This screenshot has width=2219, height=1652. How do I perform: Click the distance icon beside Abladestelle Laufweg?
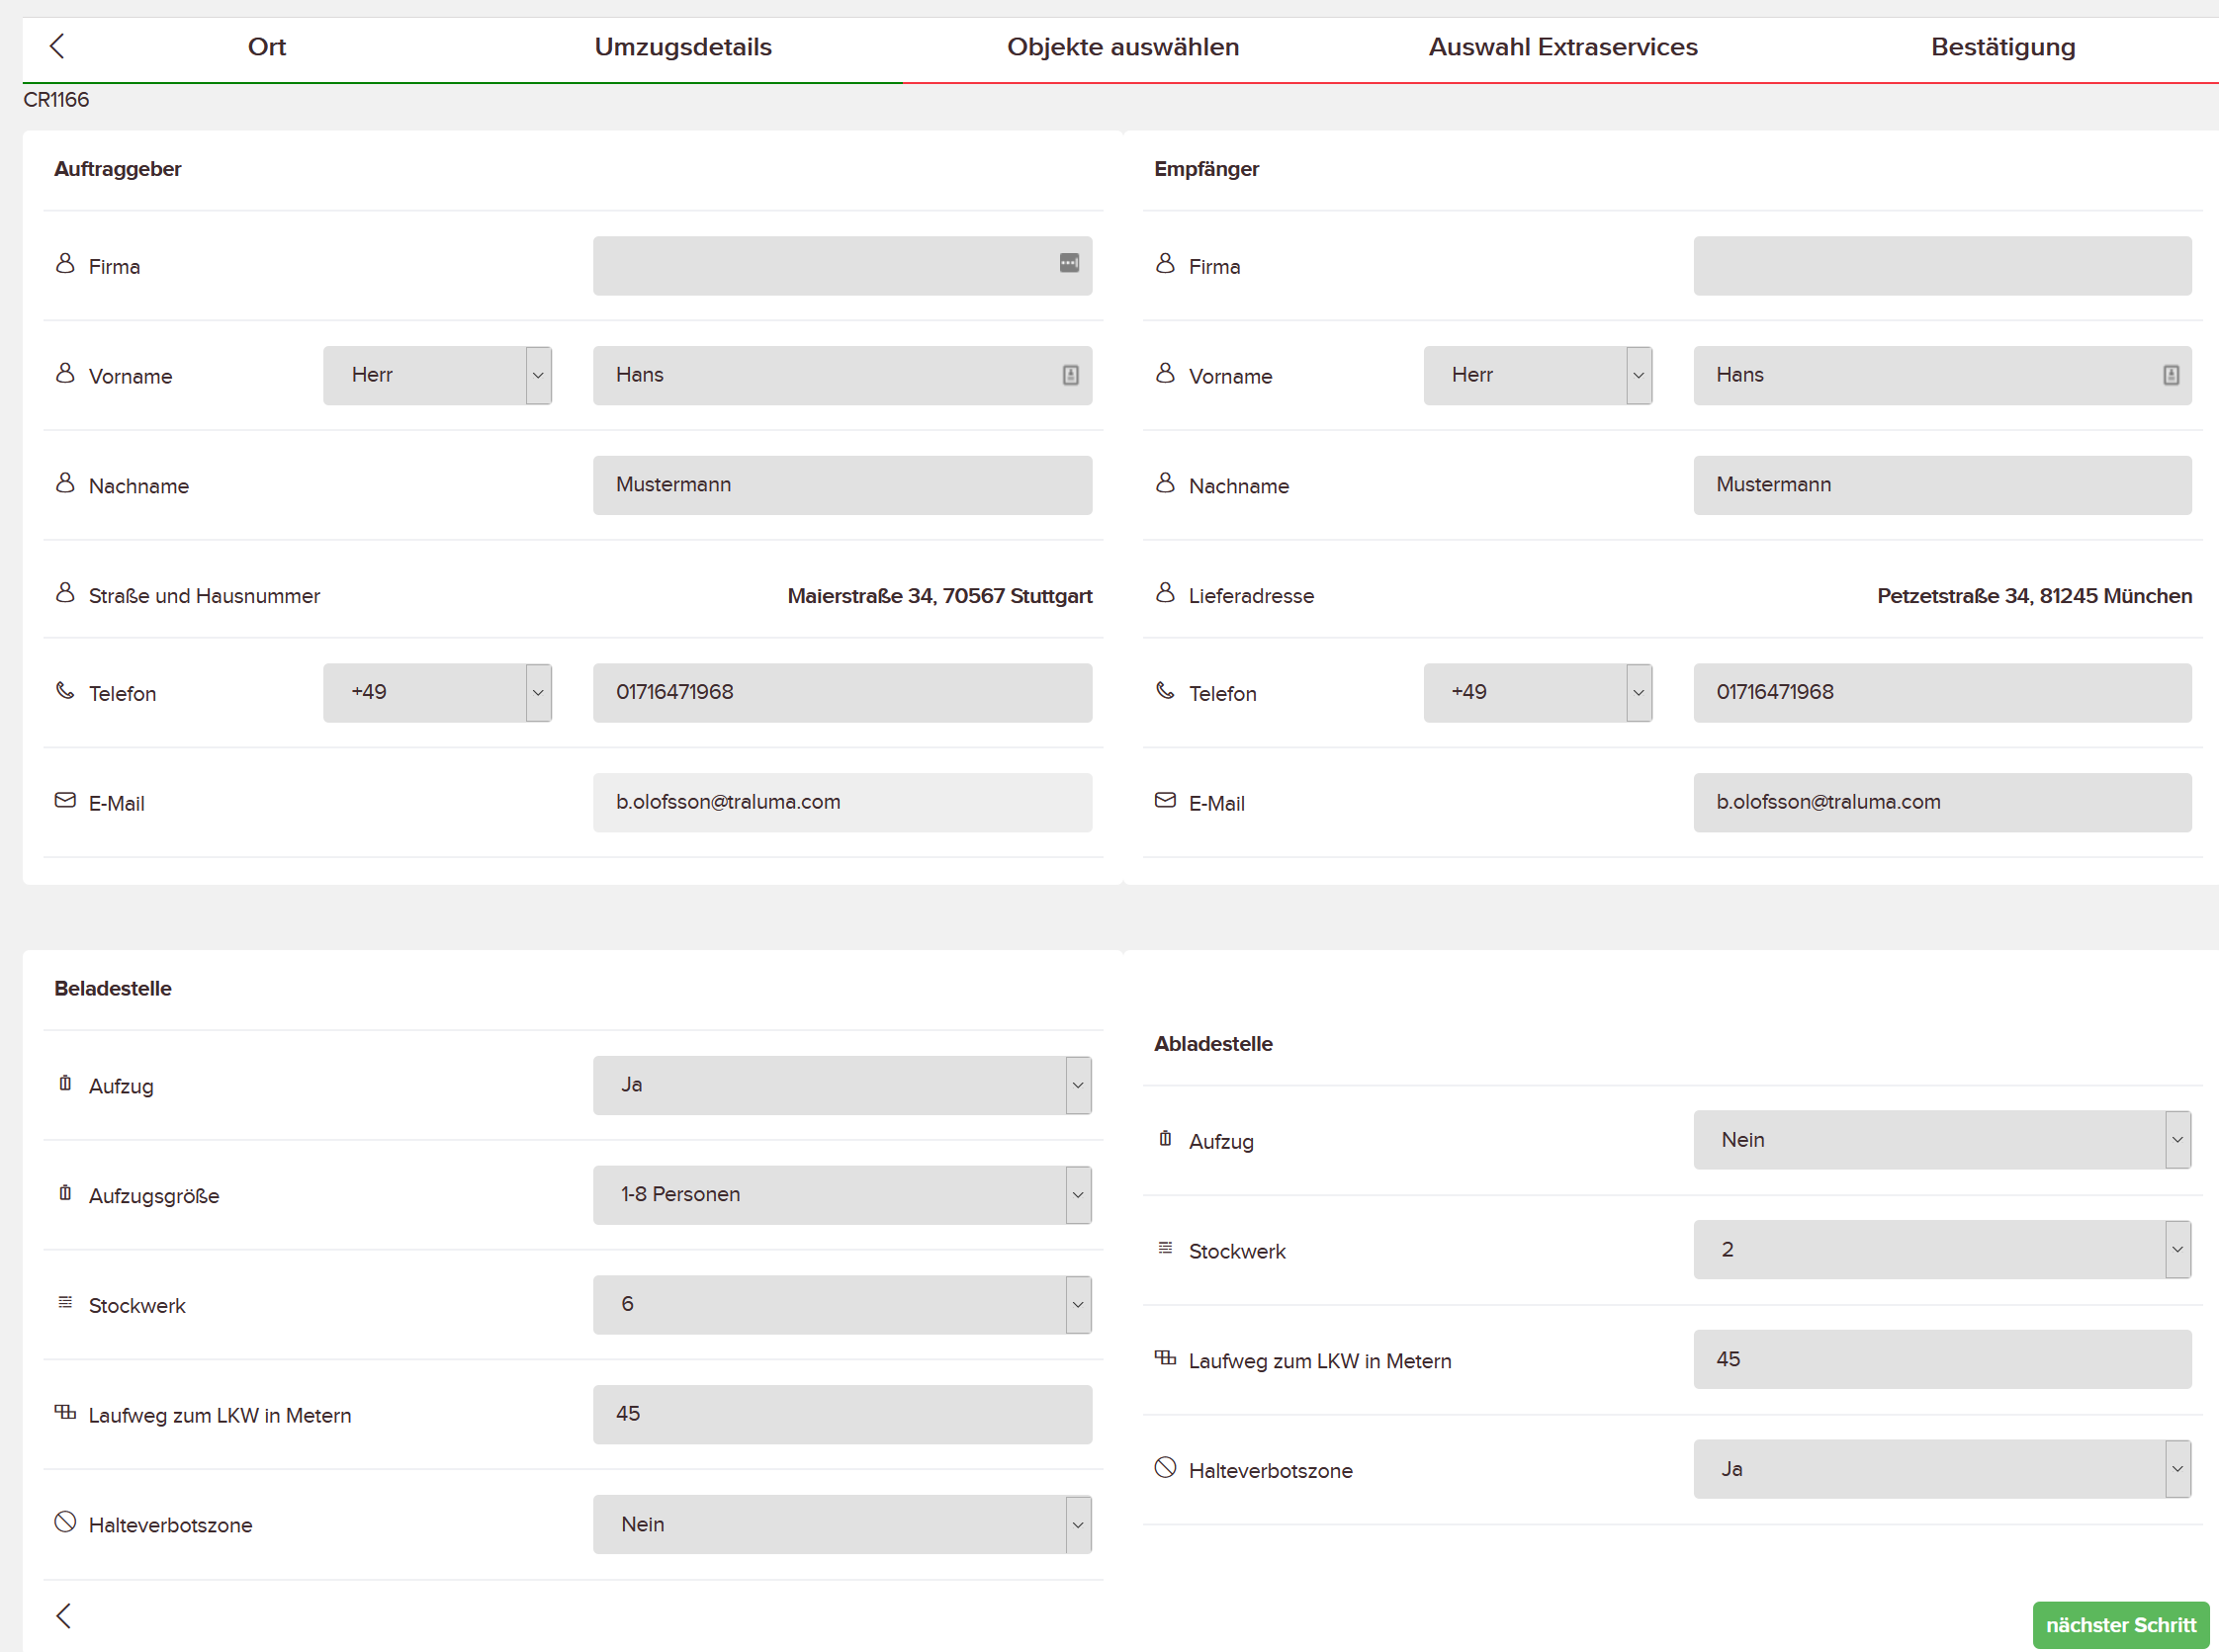point(1165,1359)
